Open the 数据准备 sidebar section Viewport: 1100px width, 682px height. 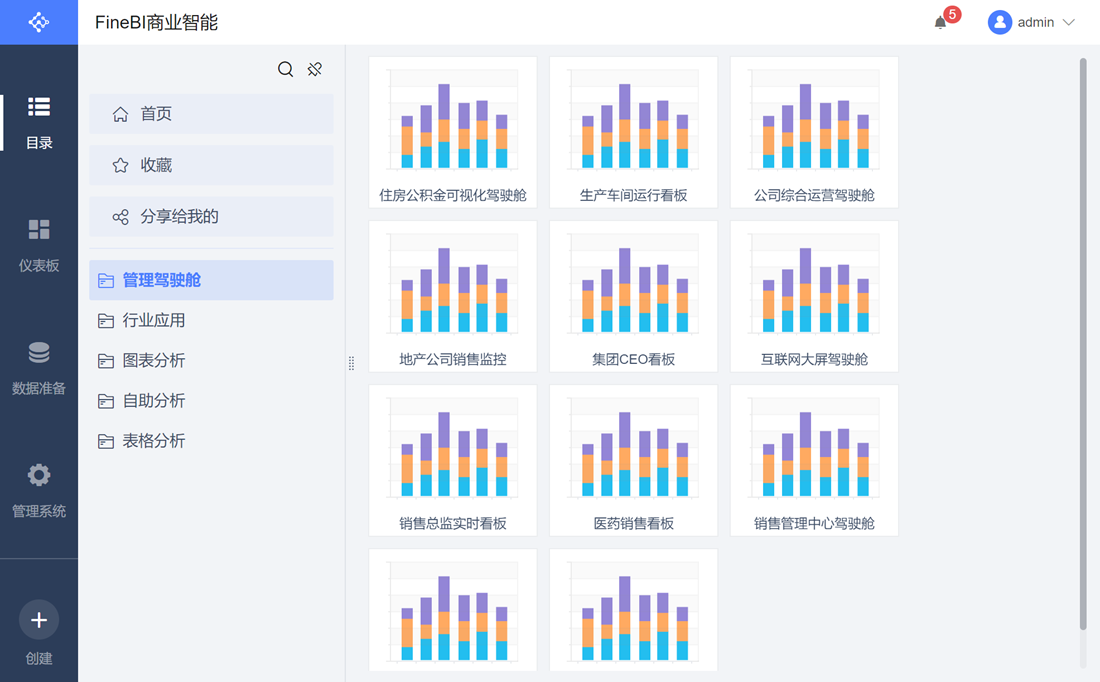(39, 366)
